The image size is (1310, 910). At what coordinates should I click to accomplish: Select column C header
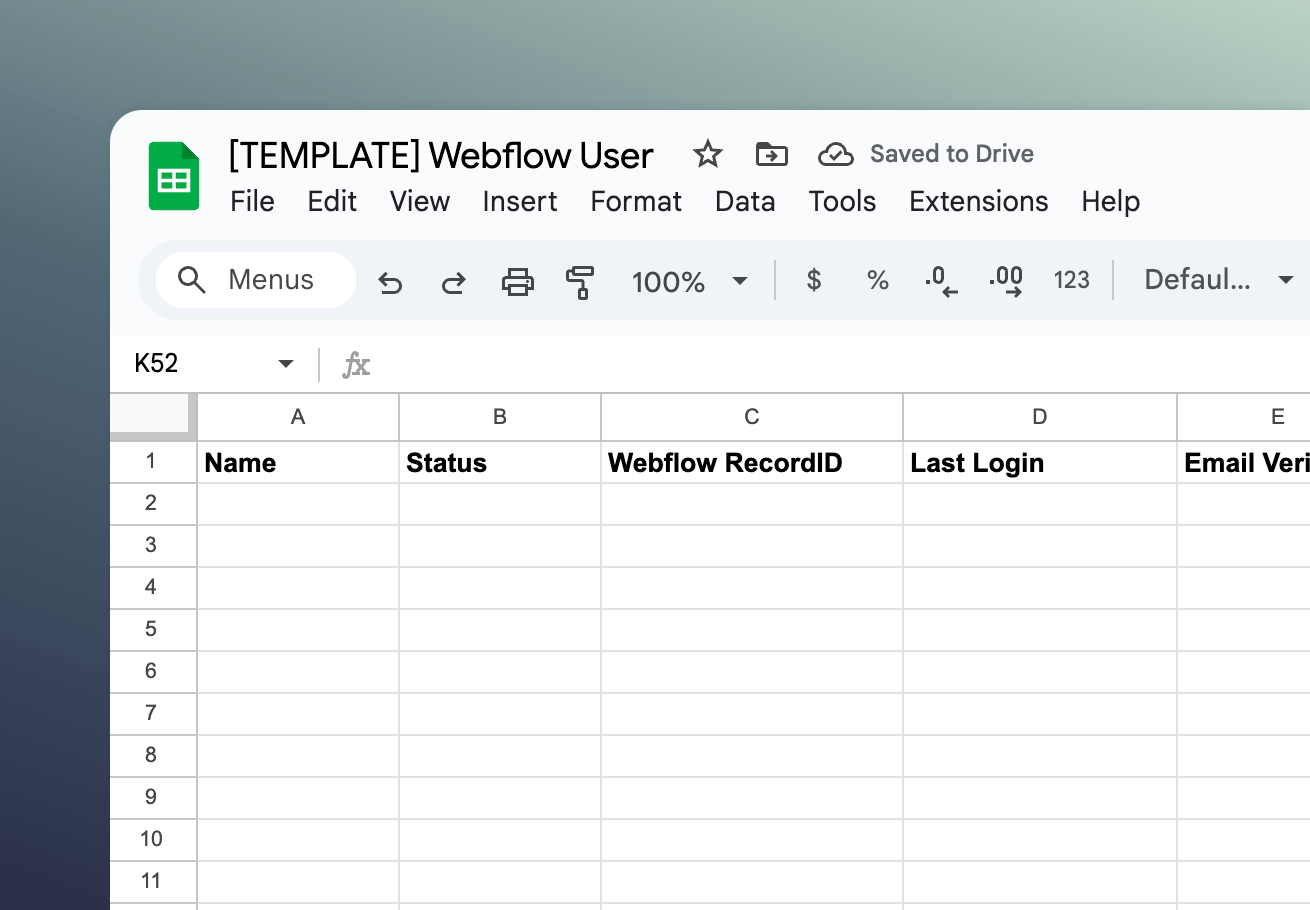[752, 417]
